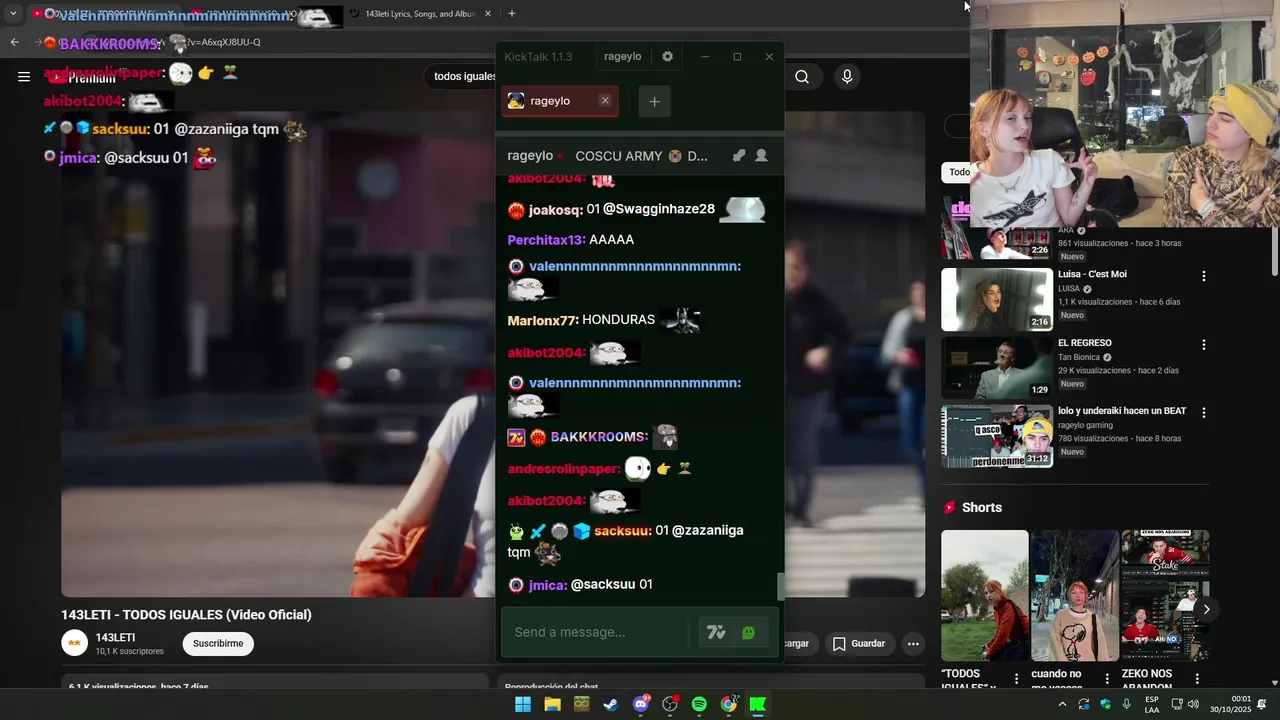Image resolution: width=1280 pixels, height=720 pixels.
Task: Open KickTalk taskbar icon
Action: pos(758,704)
